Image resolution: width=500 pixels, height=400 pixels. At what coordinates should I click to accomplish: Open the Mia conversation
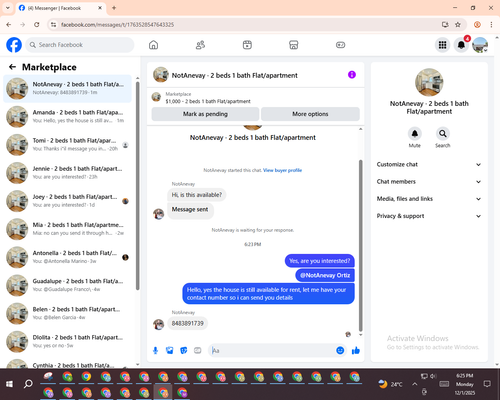67,229
